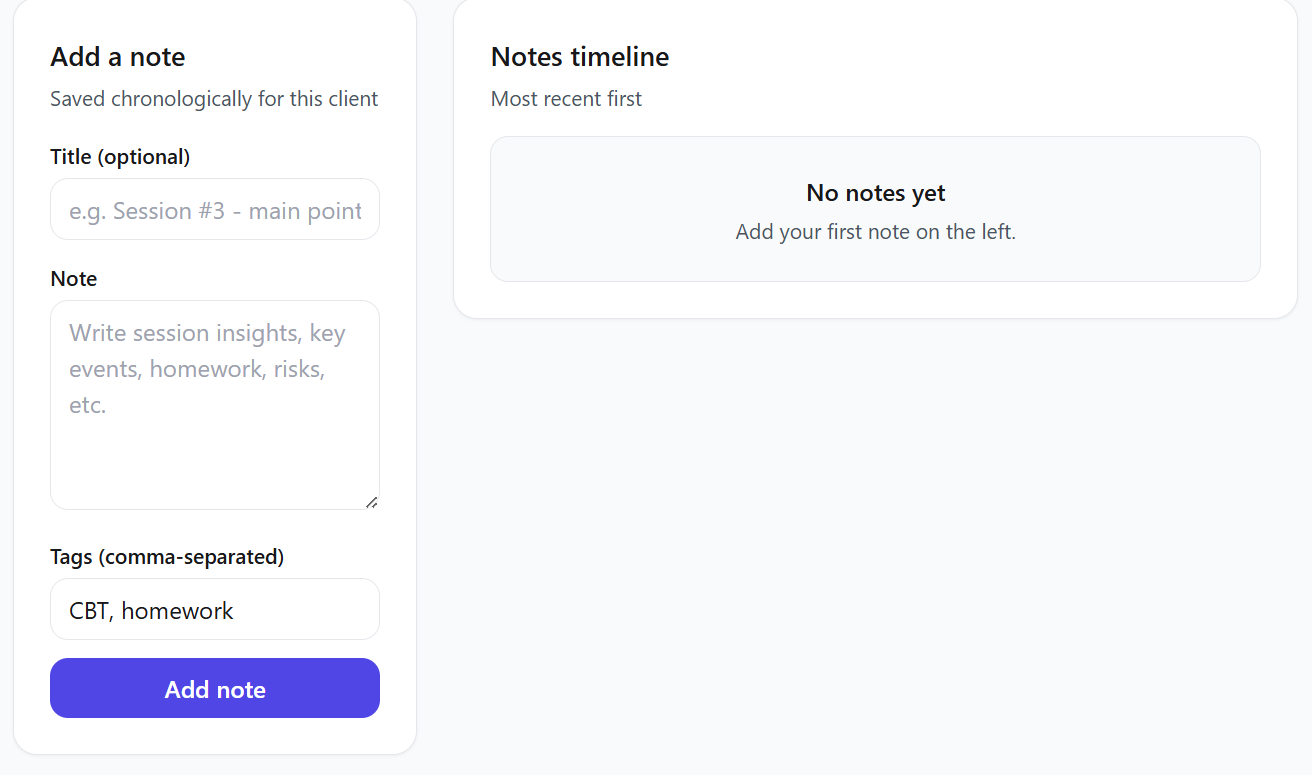Click the "Write session insights" placeholder text

pyautogui.click(x=207, y=333)
